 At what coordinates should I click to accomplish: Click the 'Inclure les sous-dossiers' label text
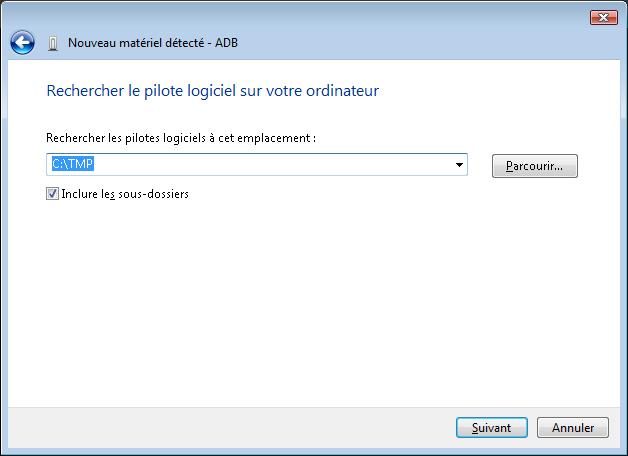(x=125, y=194)
